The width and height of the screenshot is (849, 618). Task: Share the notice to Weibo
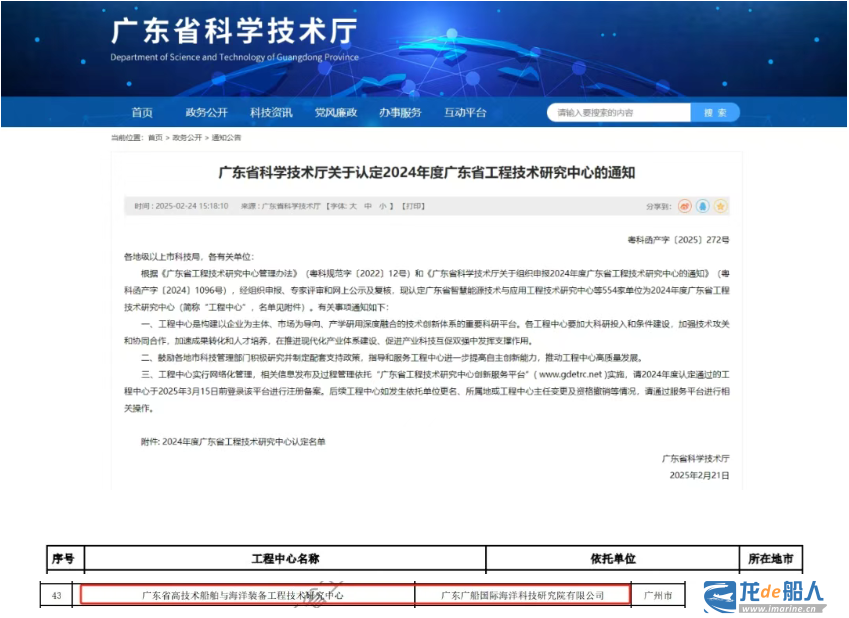(x=685, y=206)
